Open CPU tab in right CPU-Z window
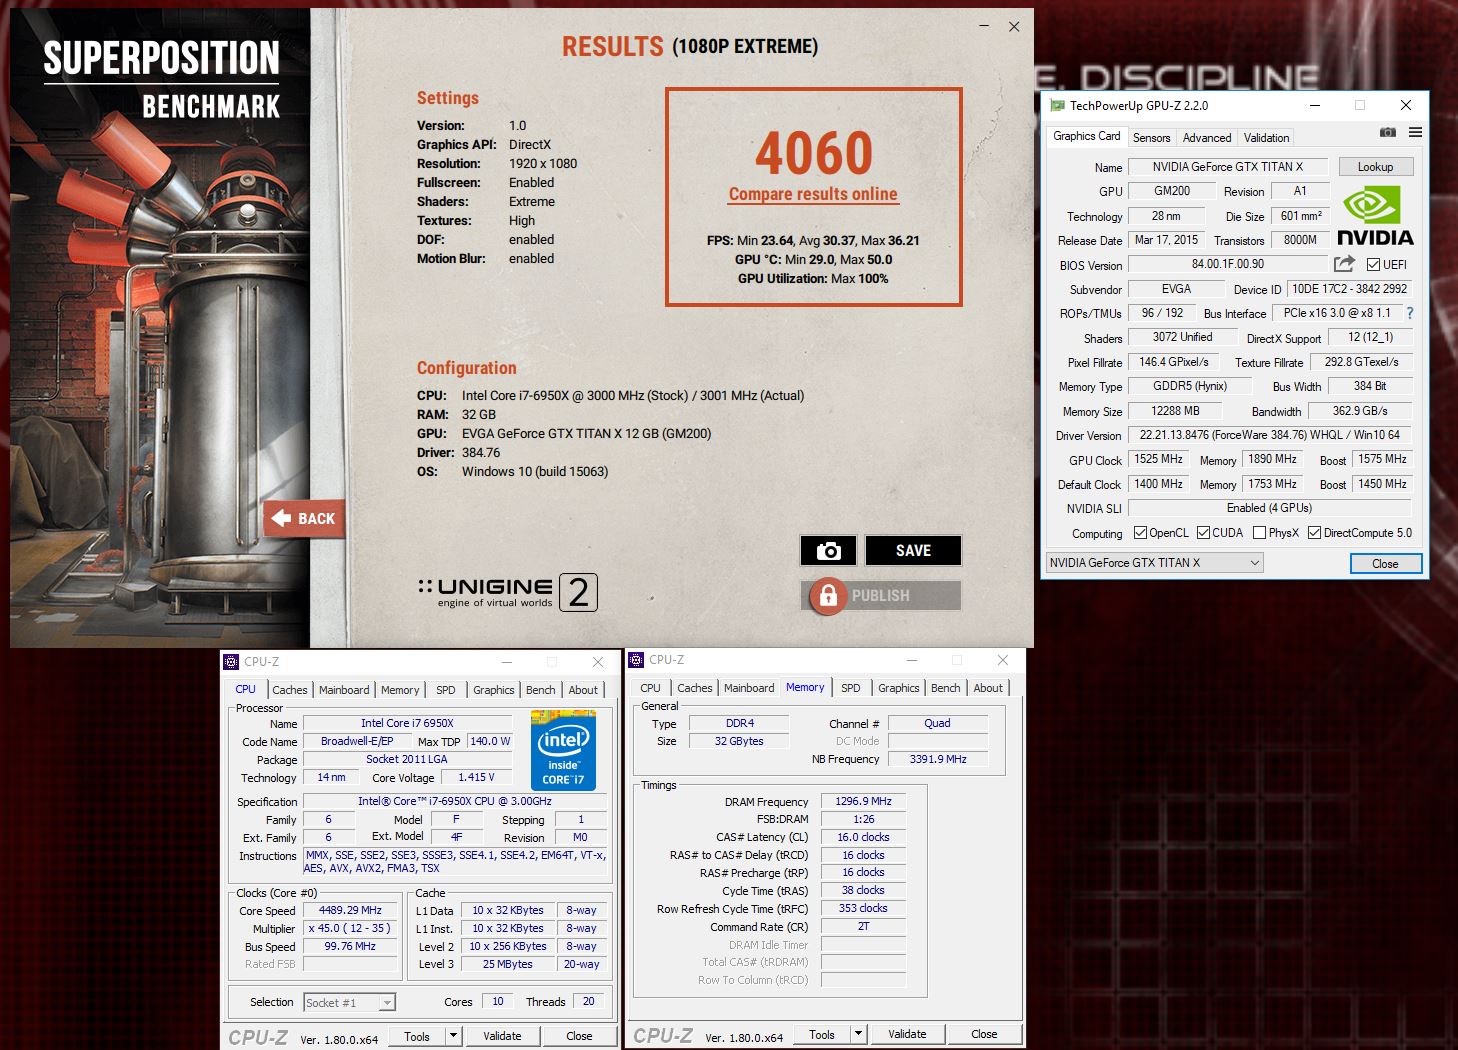 pyautogui.click(x=650, y=688)
